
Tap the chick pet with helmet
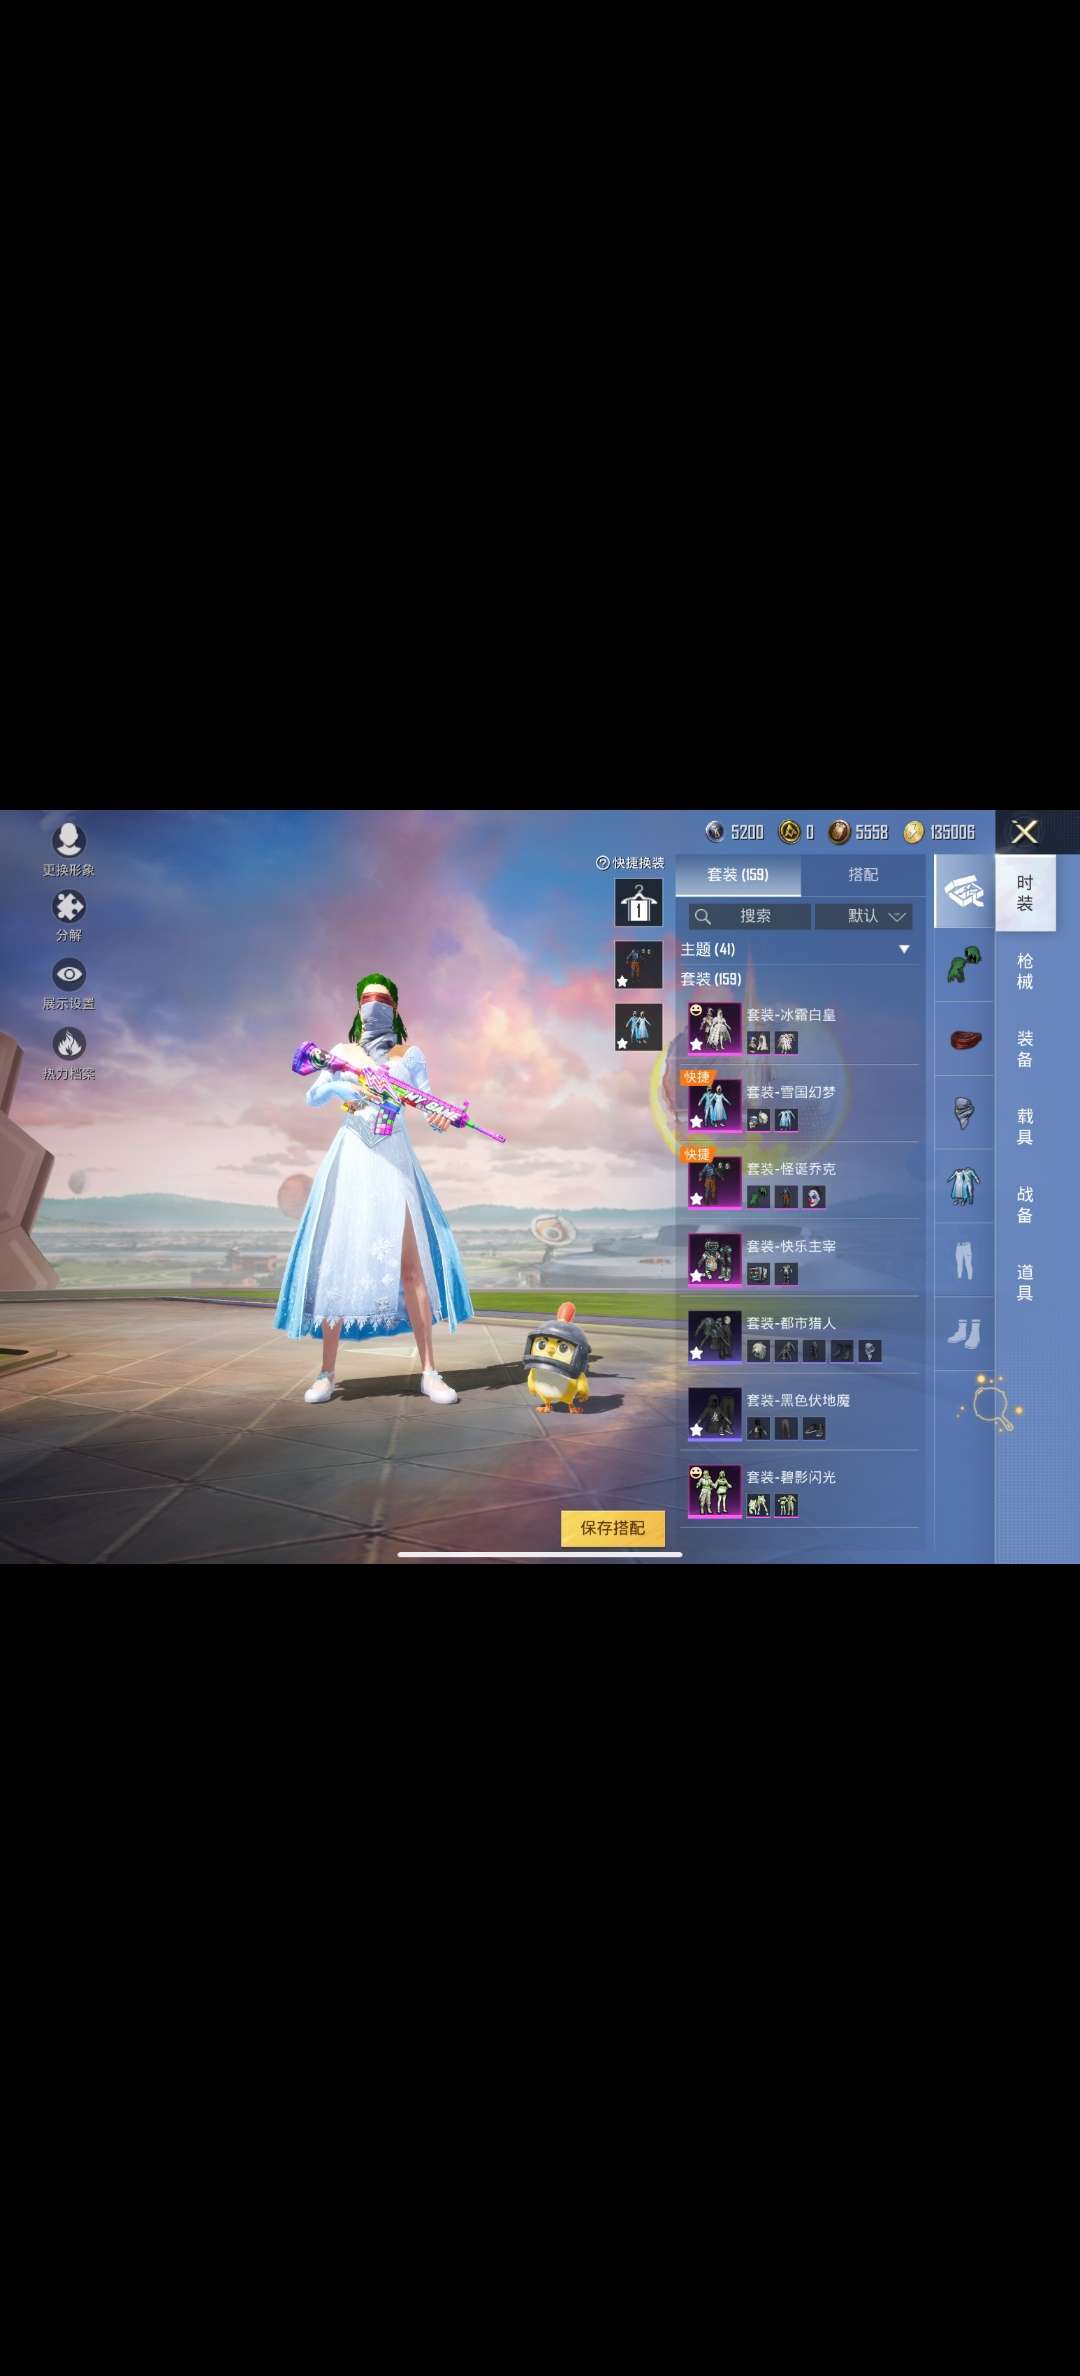pos(558,1358)
